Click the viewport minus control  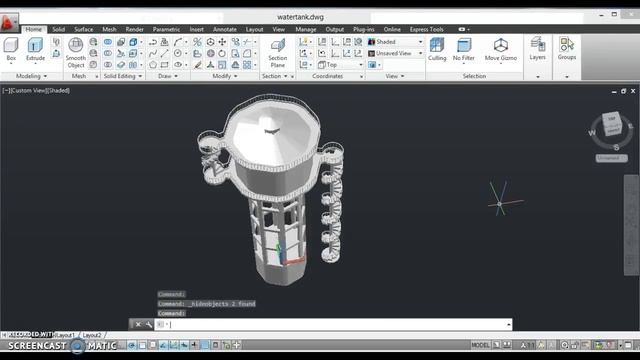(6, 91)
